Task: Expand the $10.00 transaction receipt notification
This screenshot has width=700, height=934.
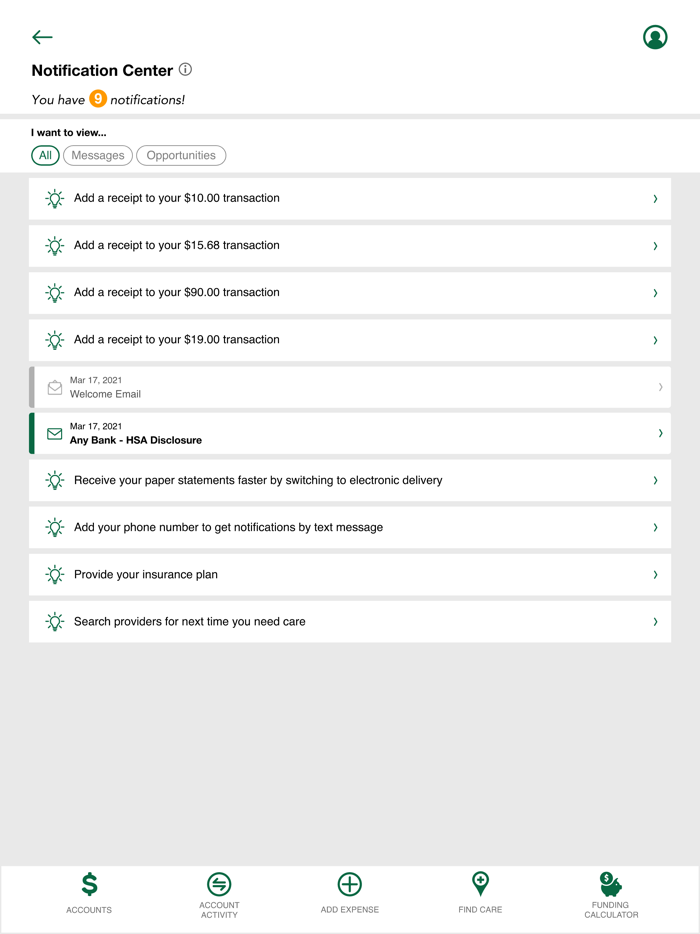Action: 349,198
